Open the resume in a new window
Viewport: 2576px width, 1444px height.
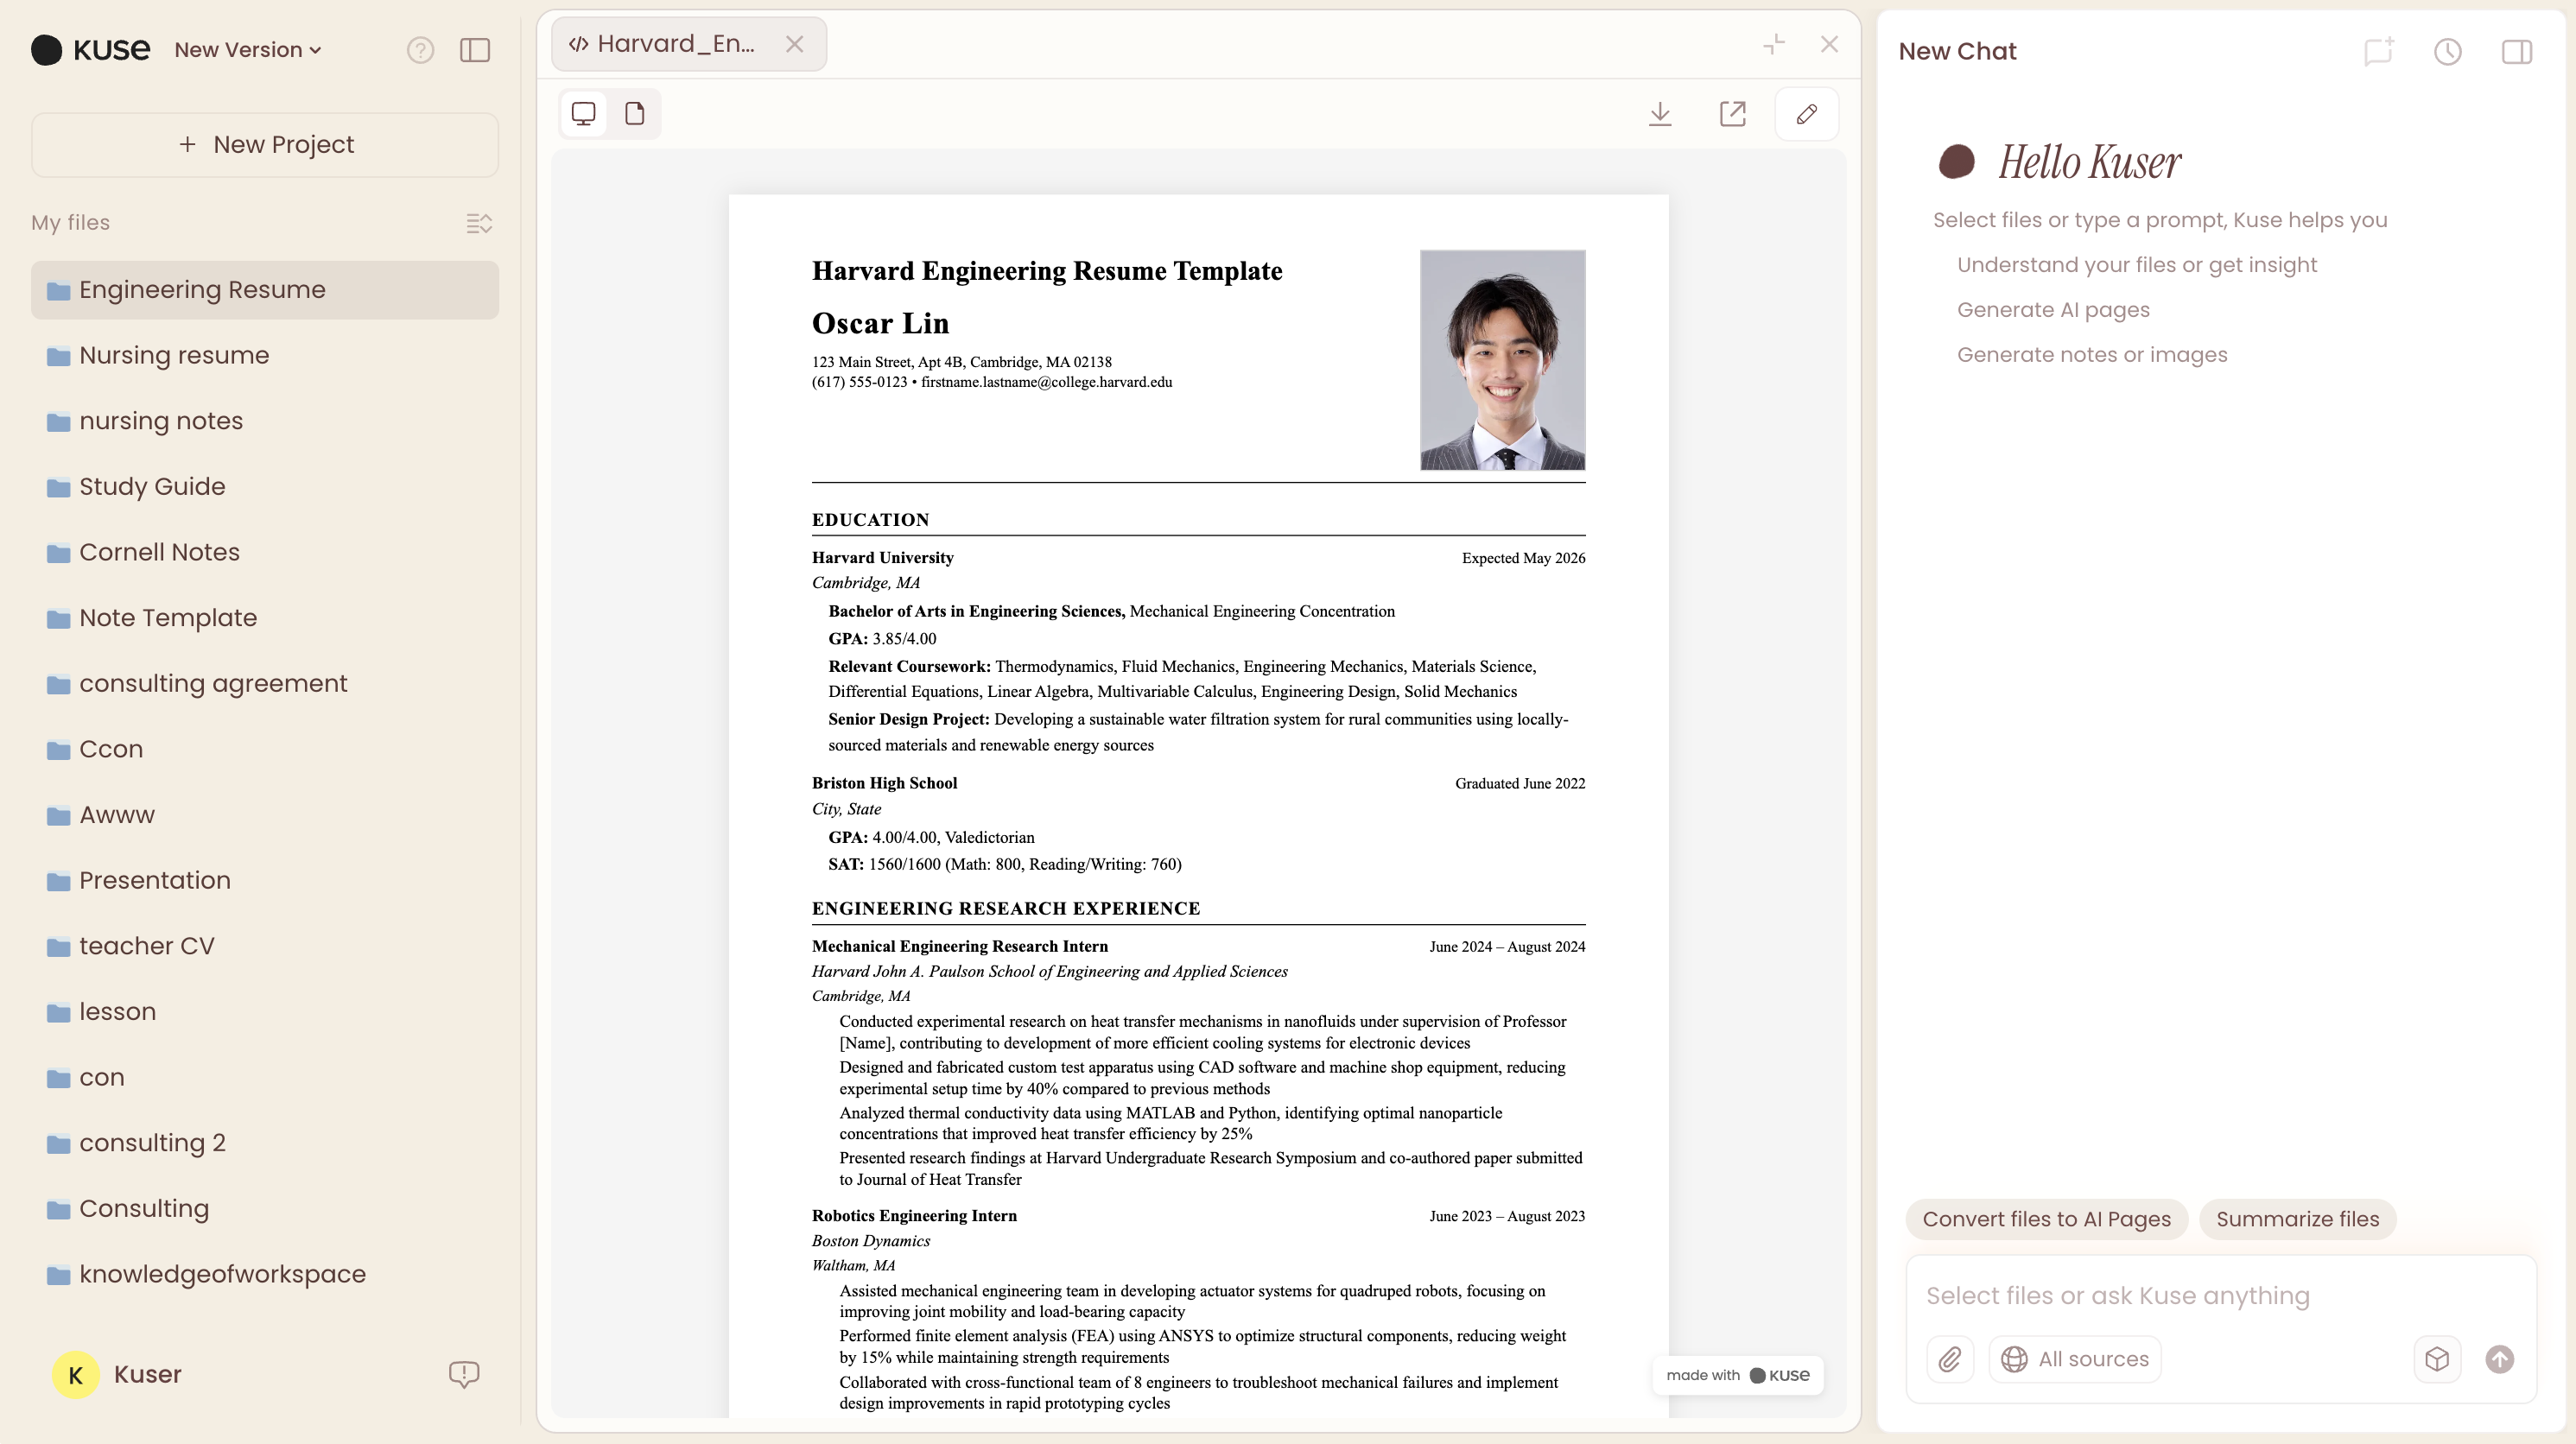point(1733,114)
